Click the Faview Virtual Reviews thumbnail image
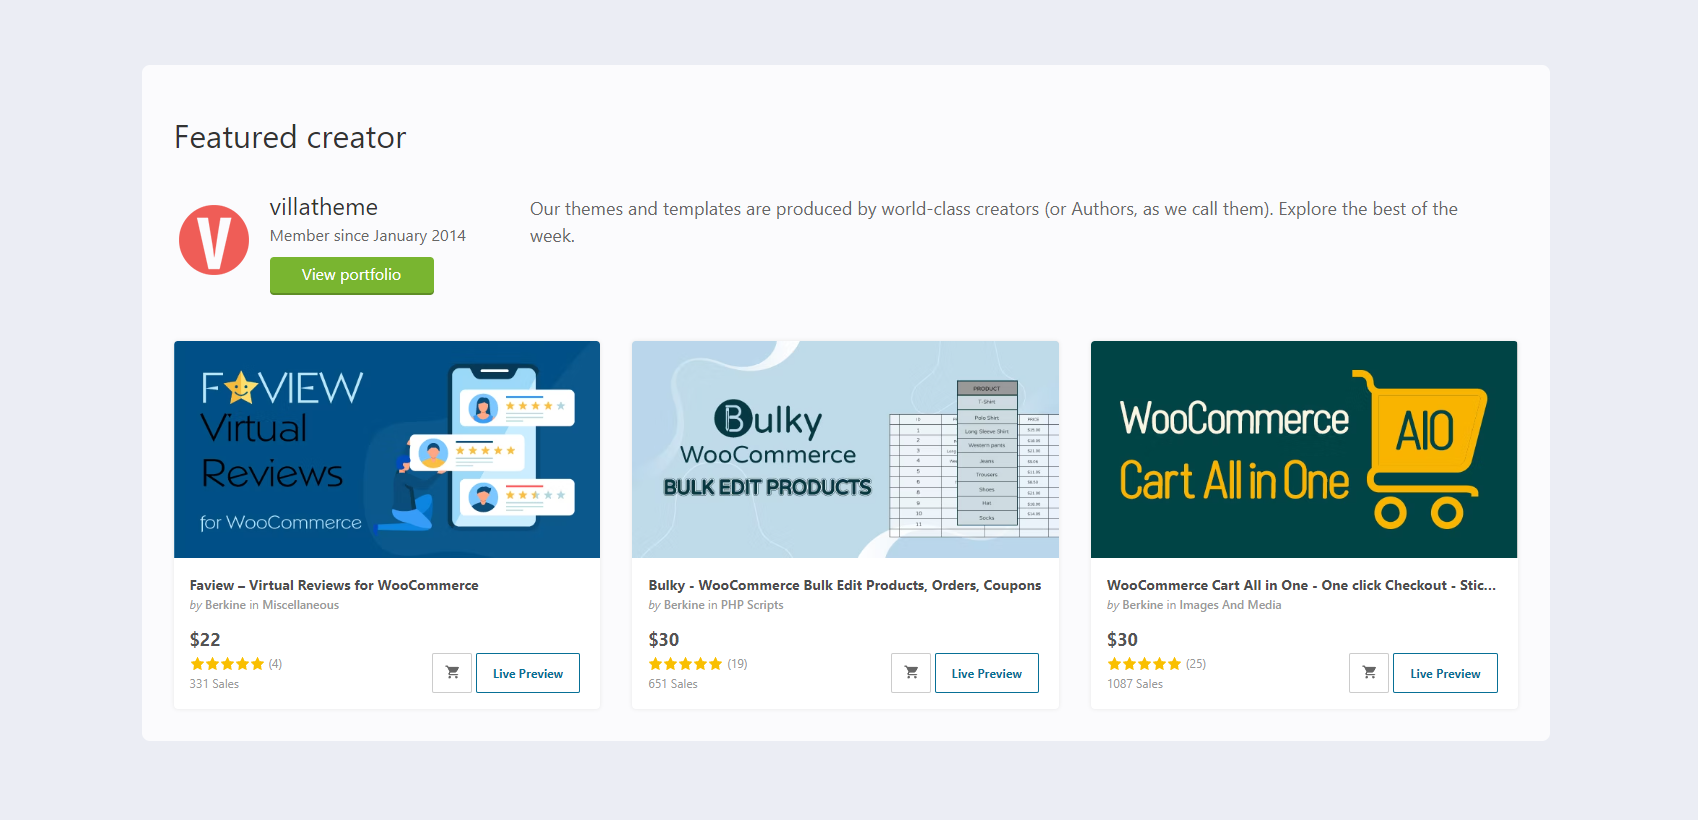Screen dimensions: 1698x820 pyautogui.click(x=387, y=449)
